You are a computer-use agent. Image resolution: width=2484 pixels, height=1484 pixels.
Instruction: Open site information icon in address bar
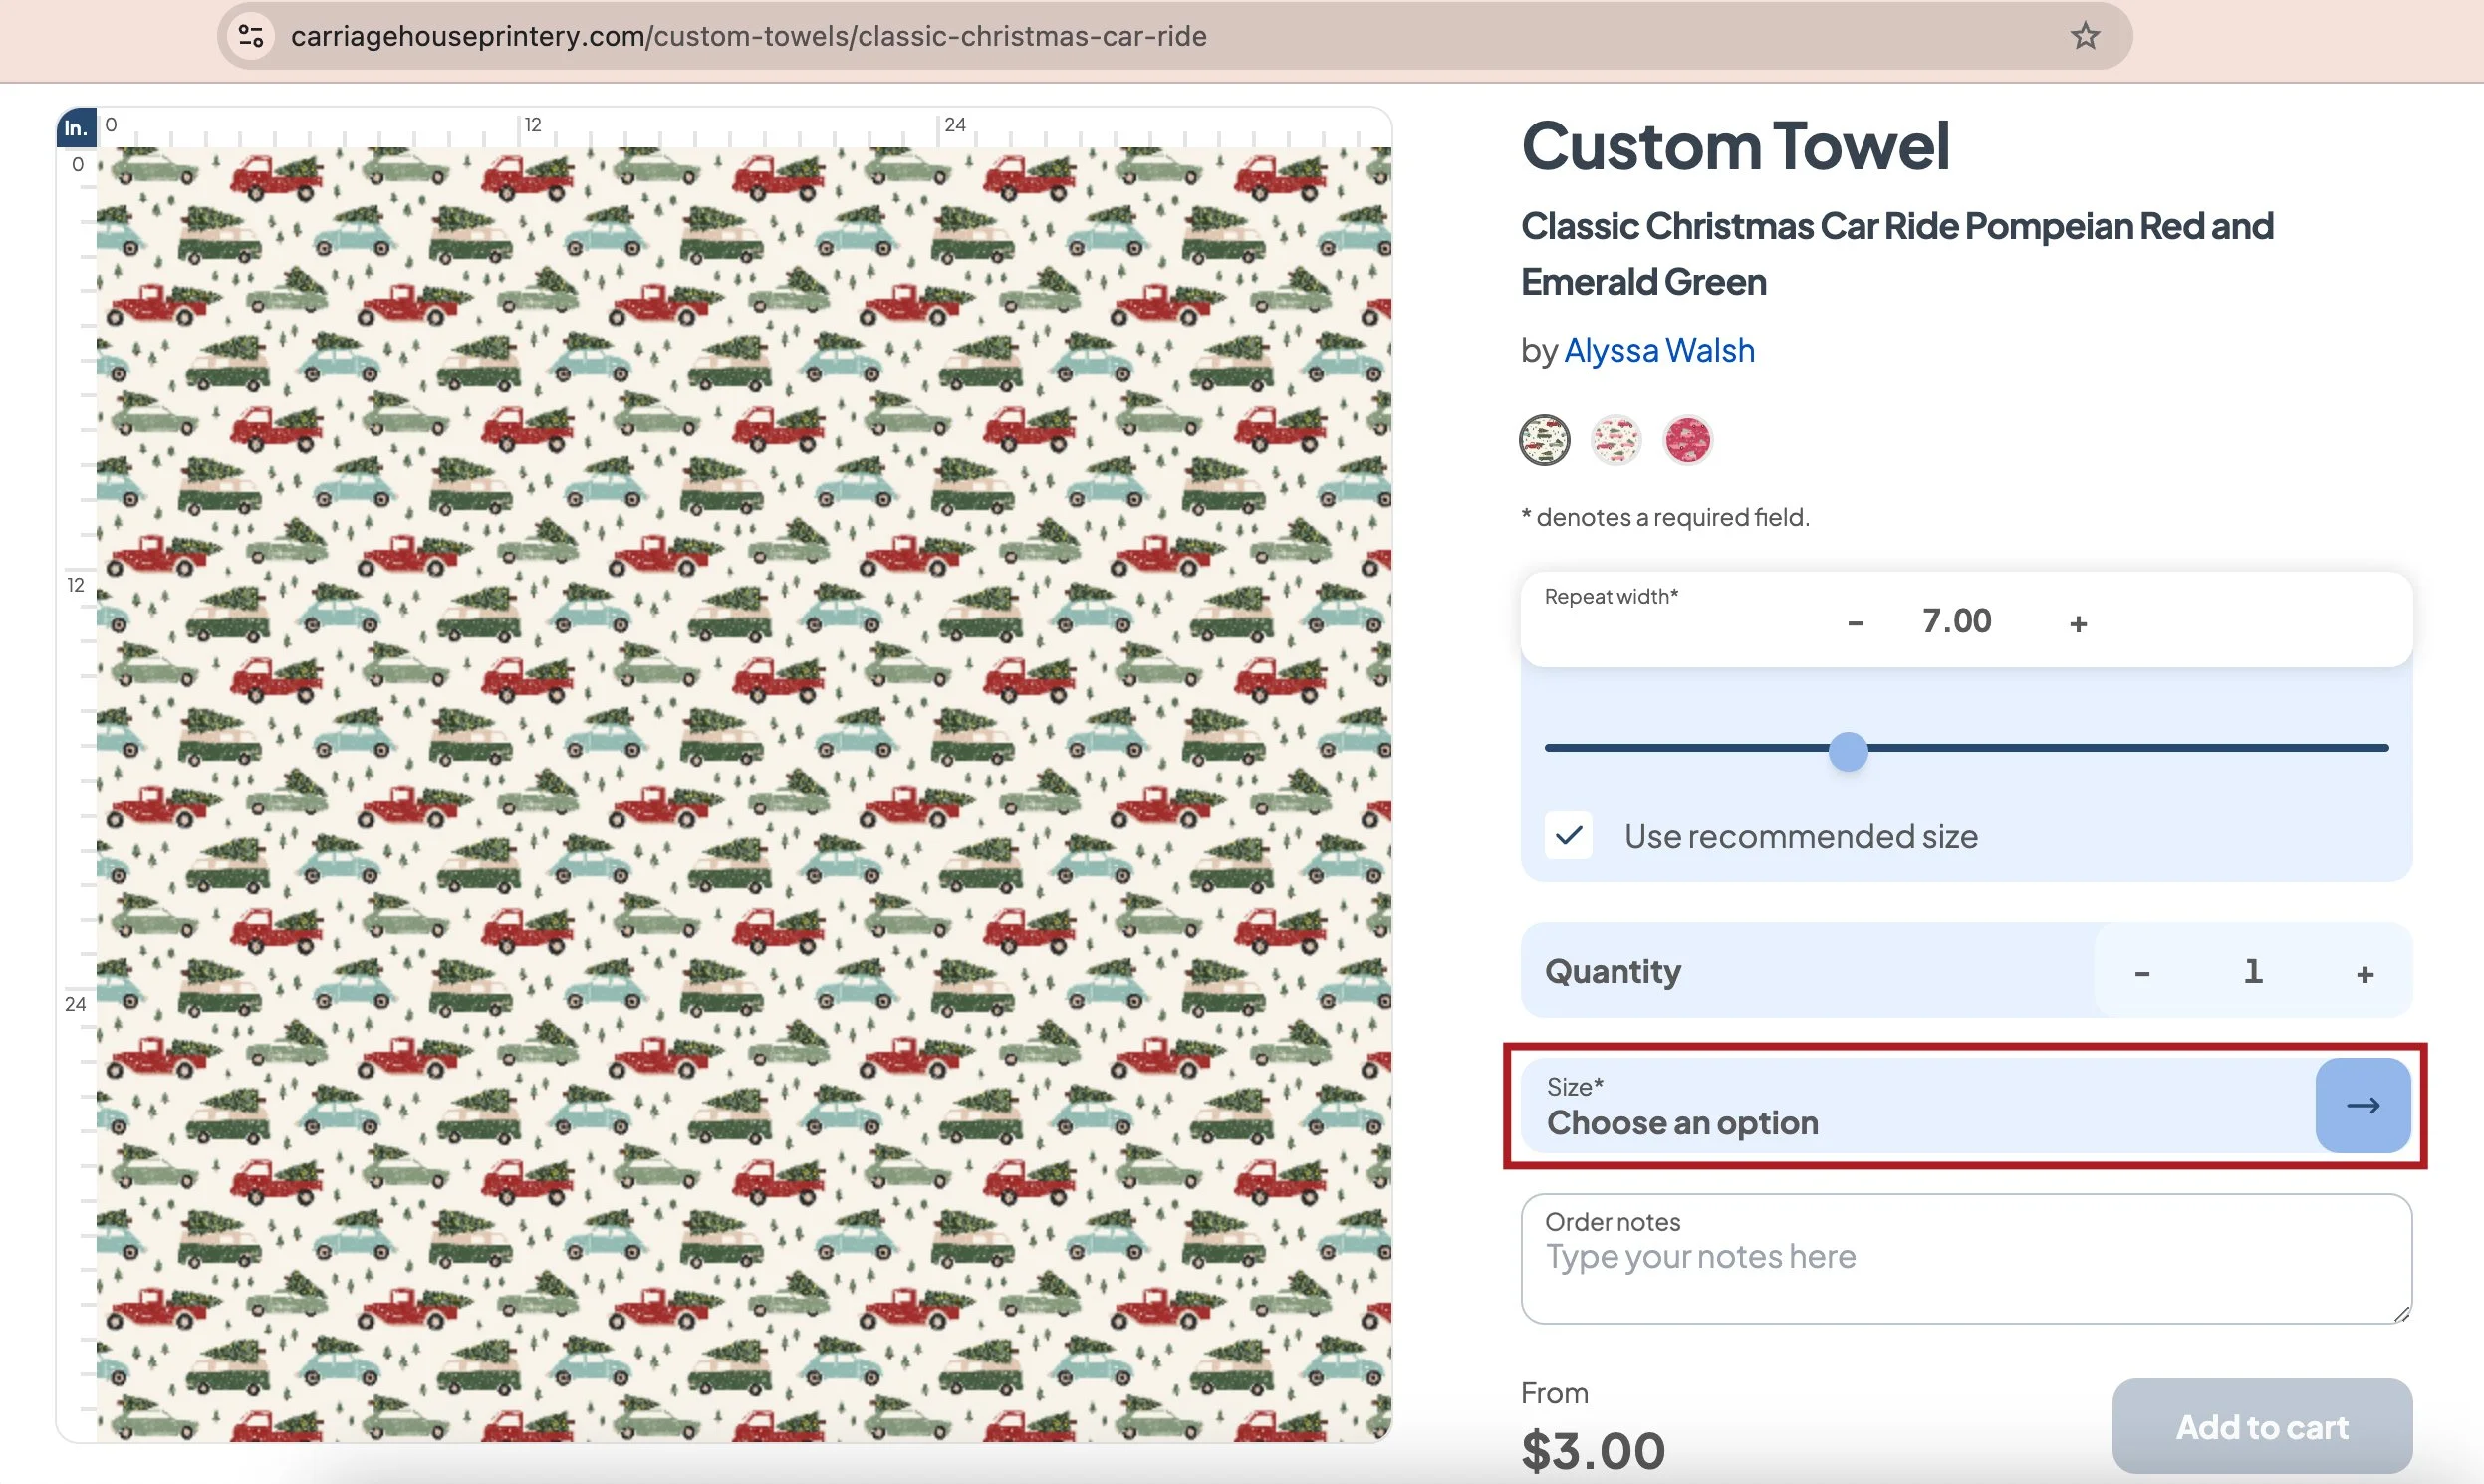click(250, 36)
